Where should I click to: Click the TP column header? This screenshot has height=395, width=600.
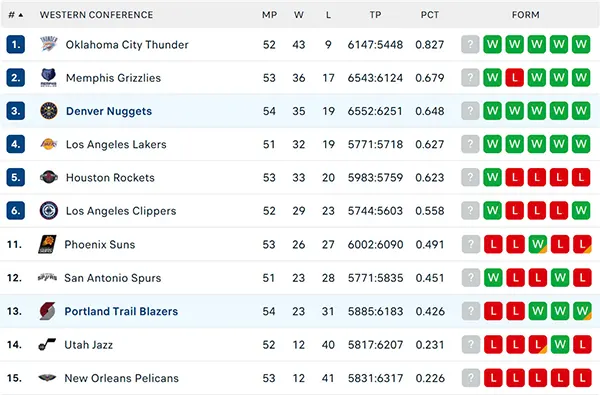(375, 15)
